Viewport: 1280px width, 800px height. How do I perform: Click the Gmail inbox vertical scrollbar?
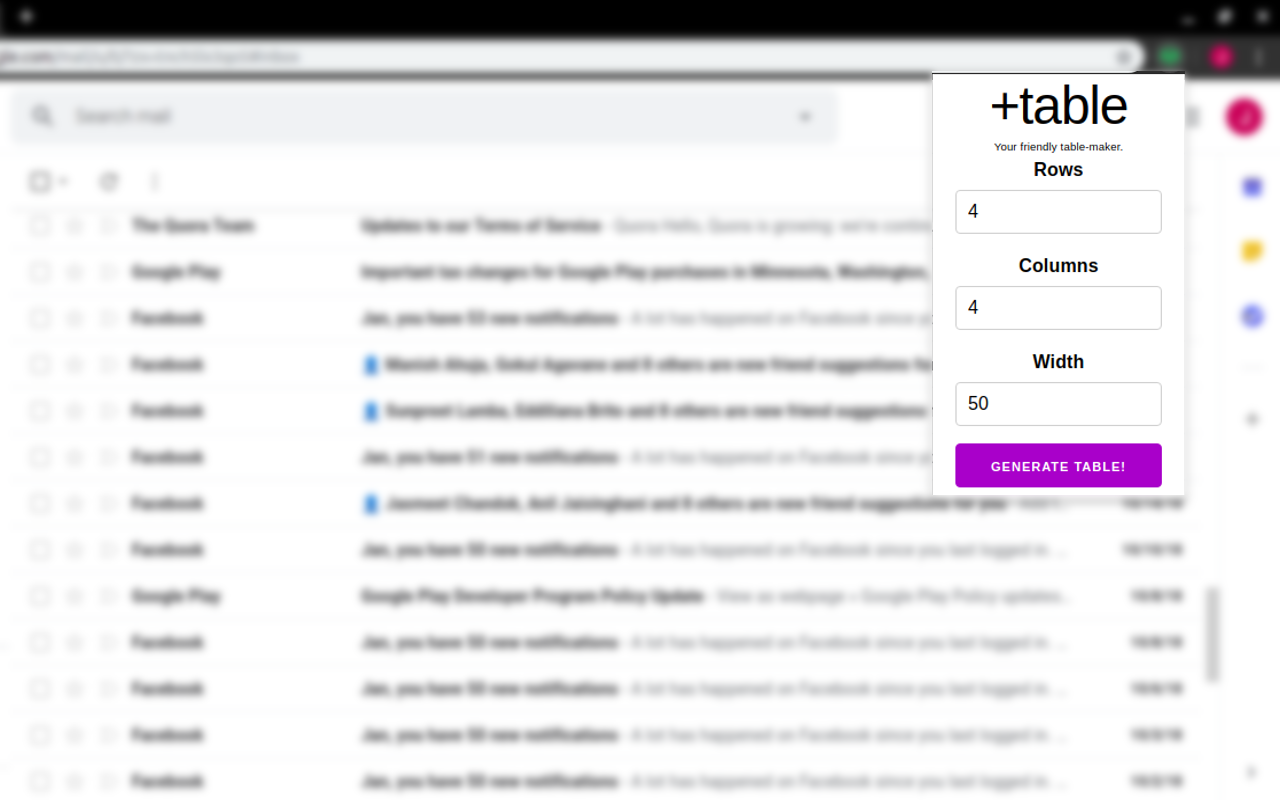(x=1213, y=634)
